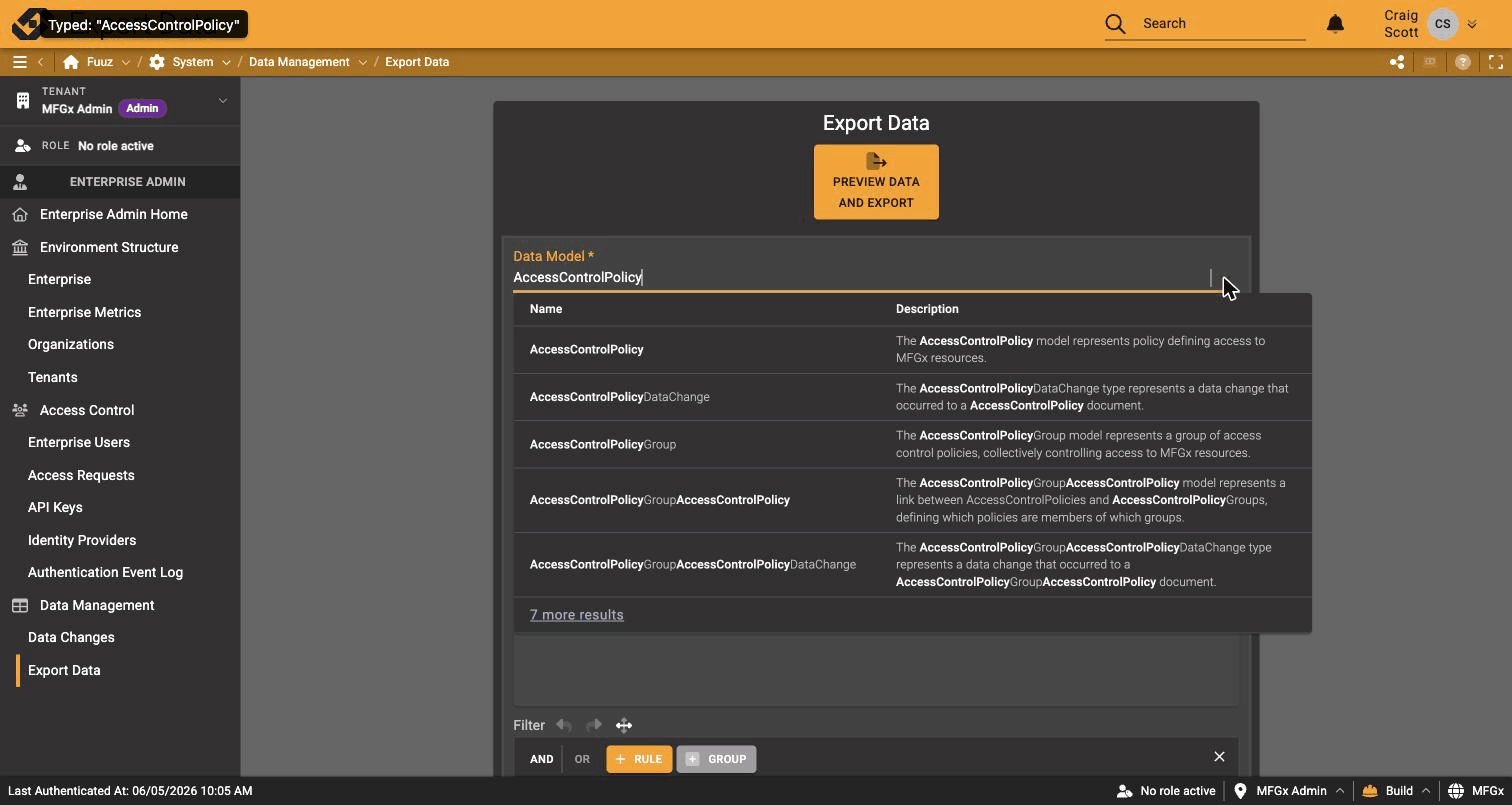Open Enterprise item in sidebar
The image size is (1512, 805).
(59, 279)
